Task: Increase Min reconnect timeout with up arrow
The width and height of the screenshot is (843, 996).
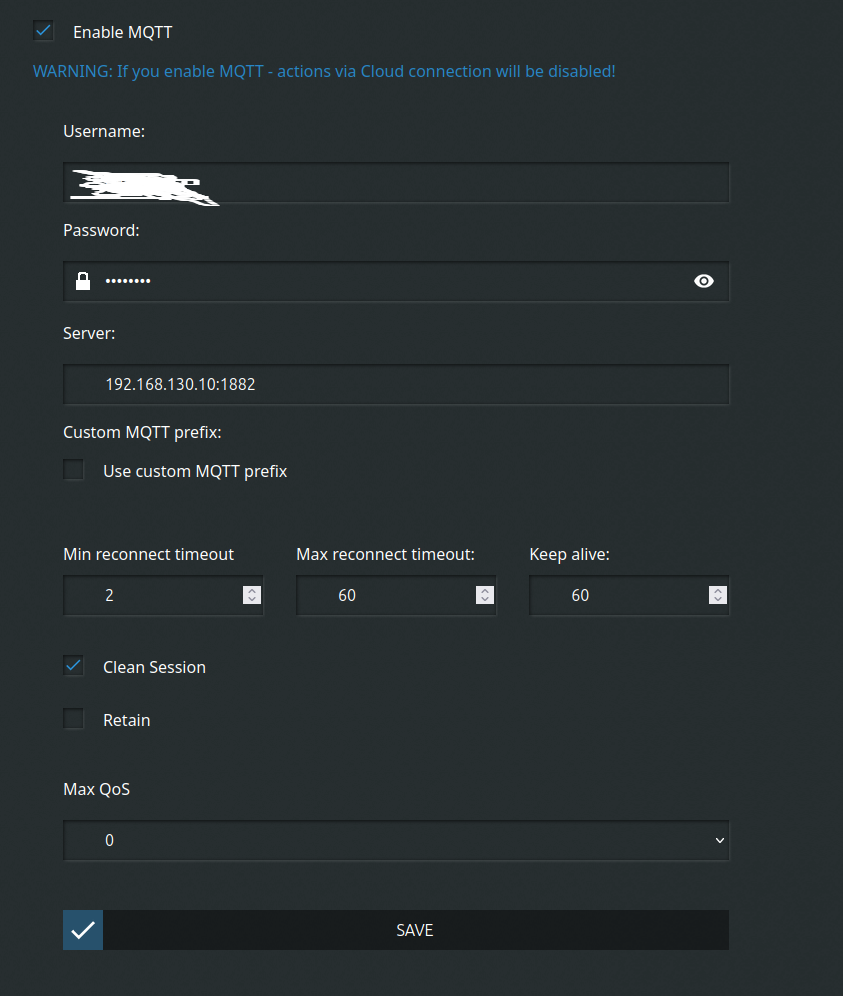Action: 252,591
